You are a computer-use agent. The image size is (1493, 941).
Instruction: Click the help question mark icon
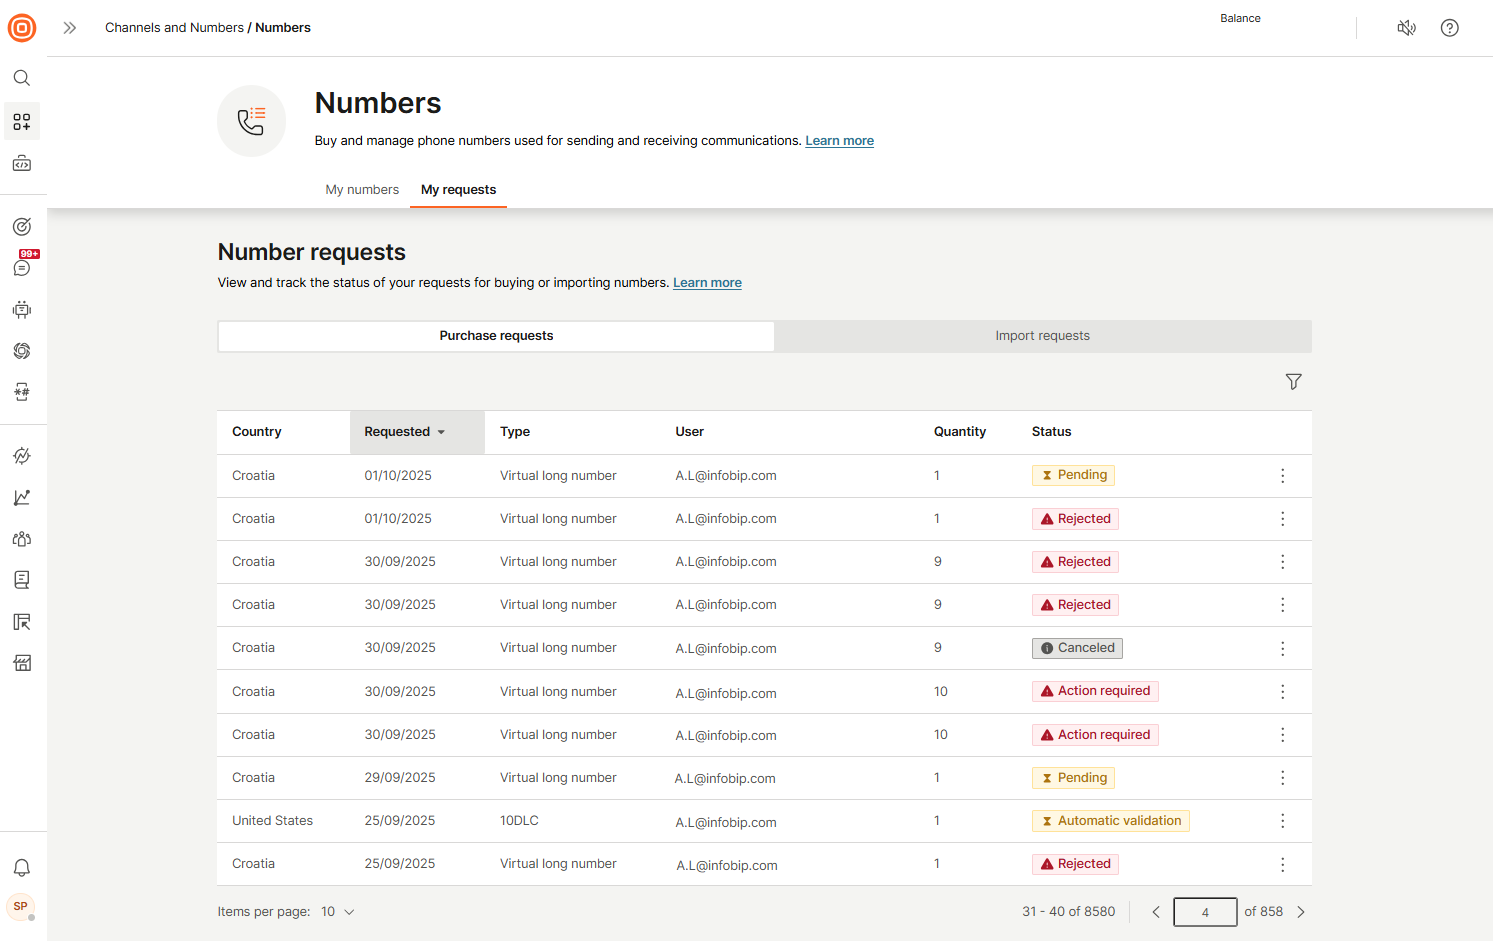click(x=1449, y=28)
